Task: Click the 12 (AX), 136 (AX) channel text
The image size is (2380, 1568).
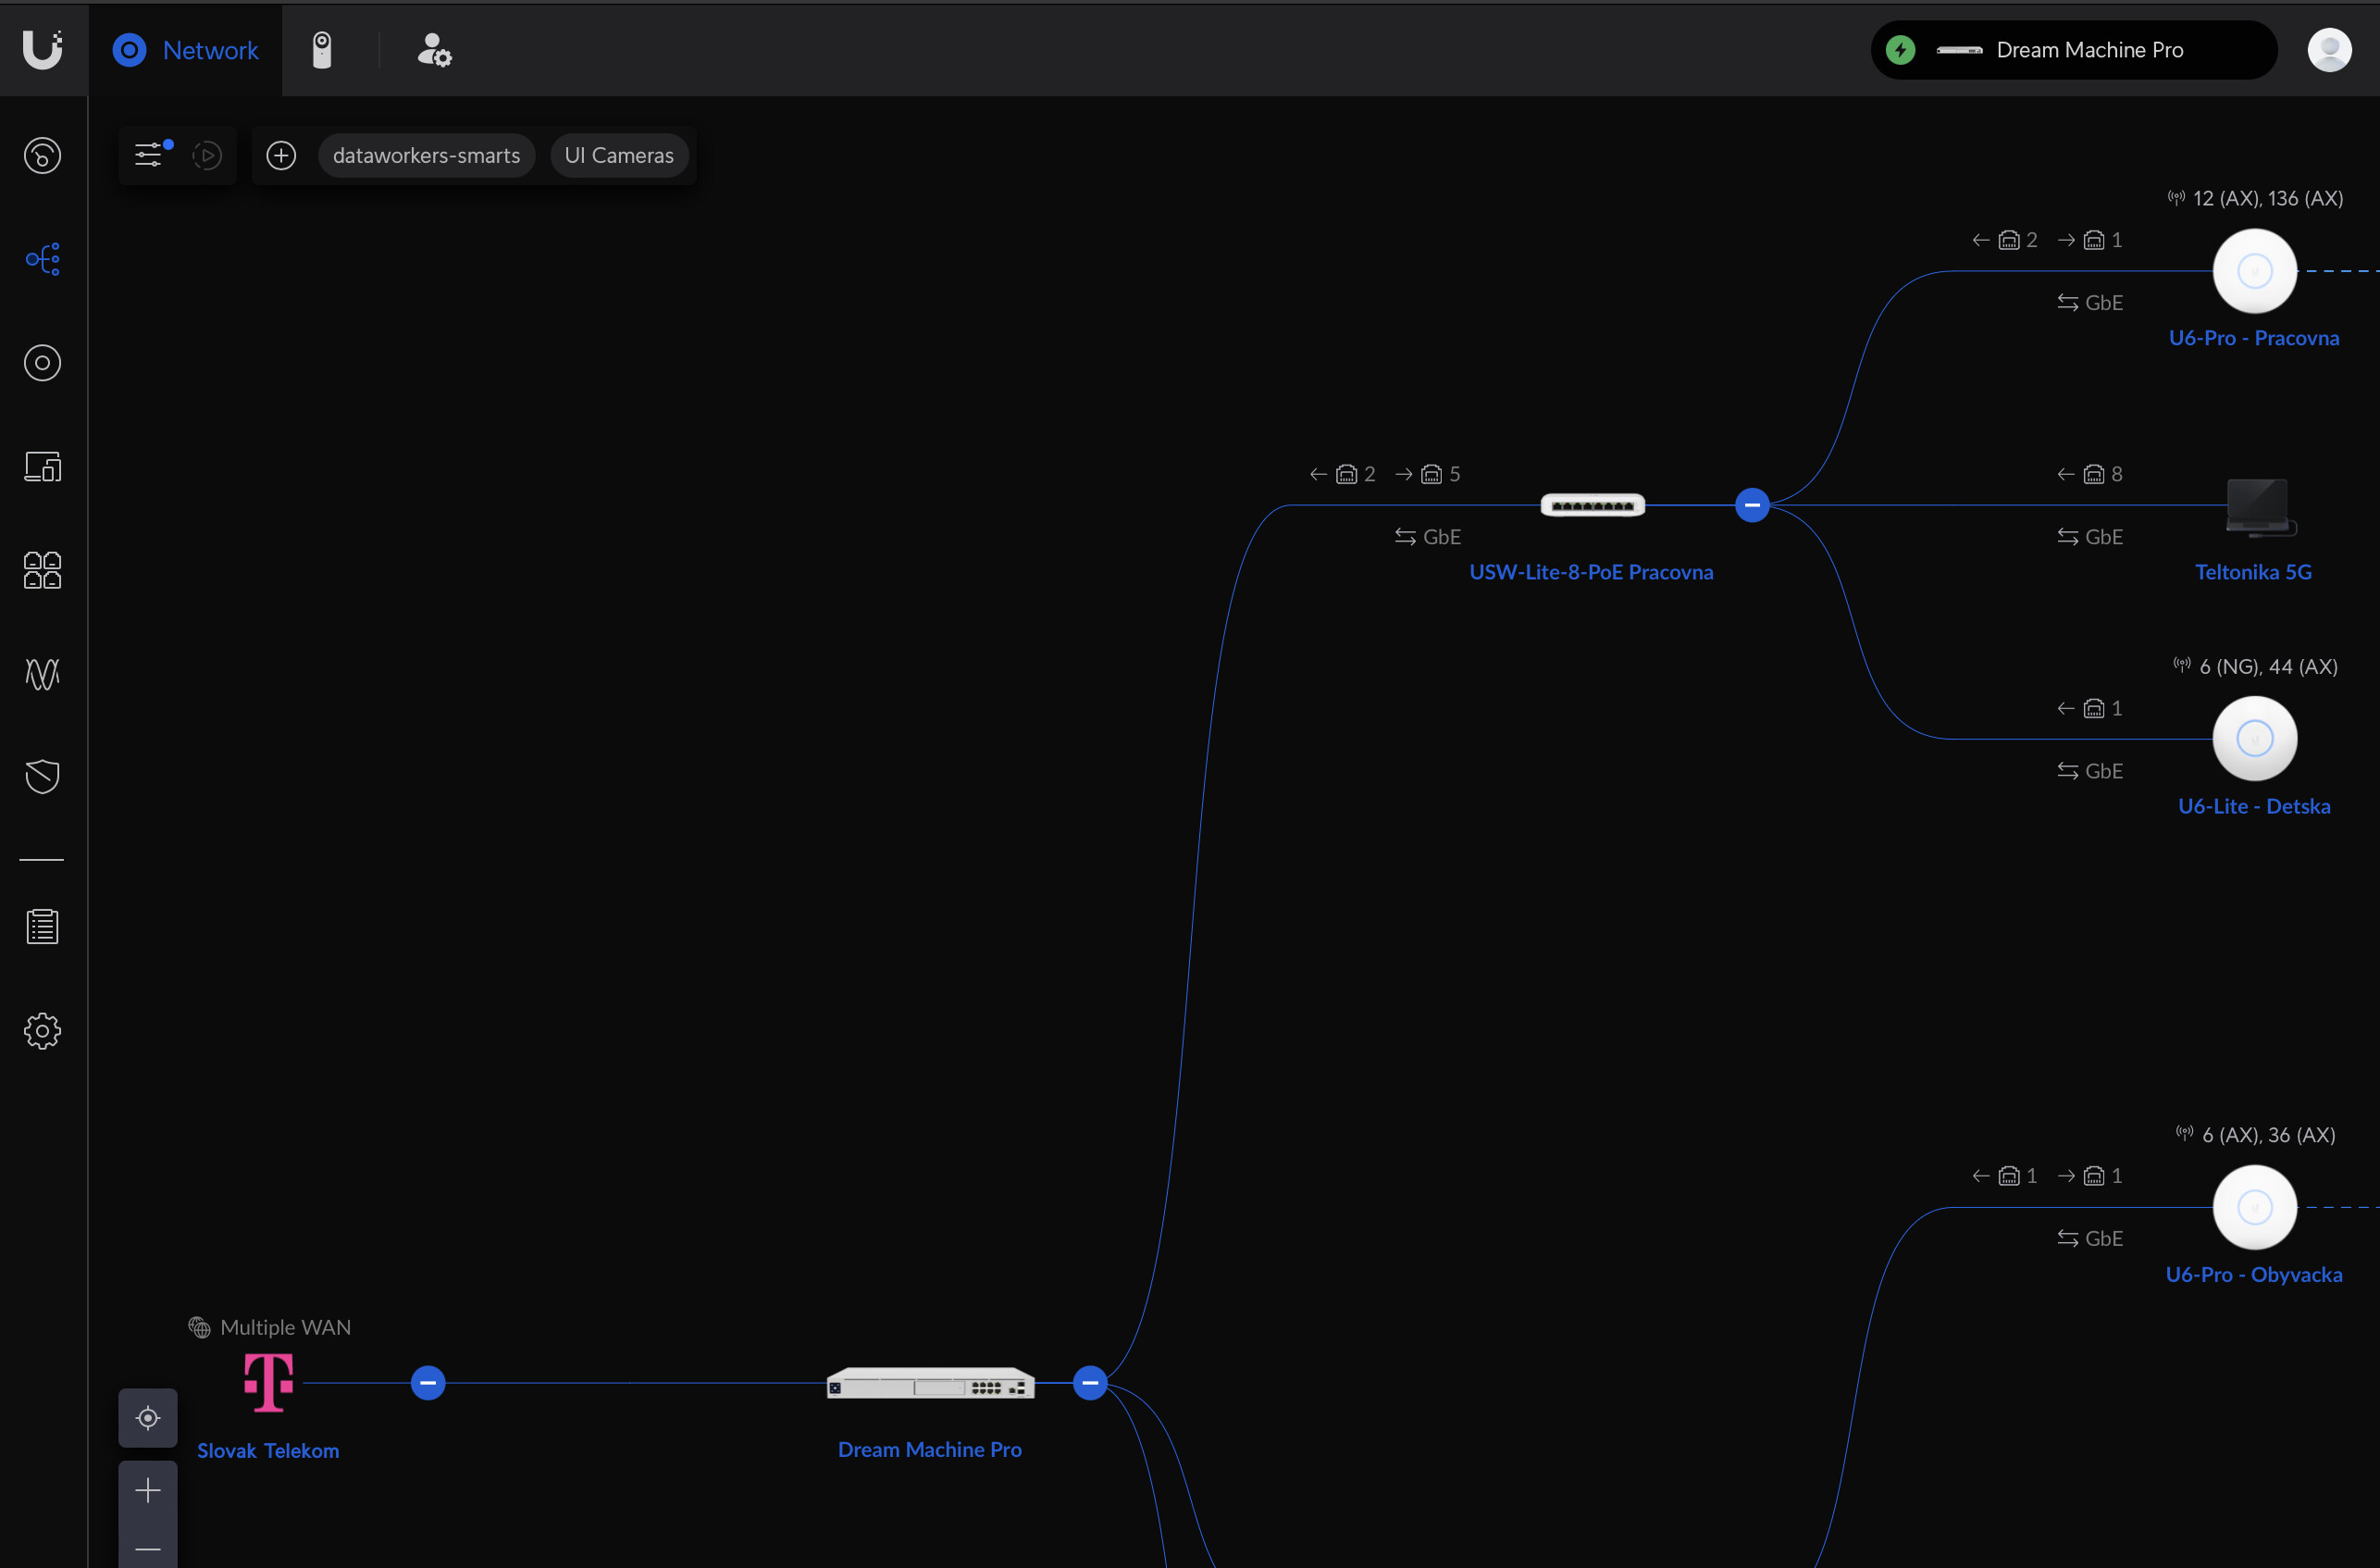Action: (x=2267, y=198)
